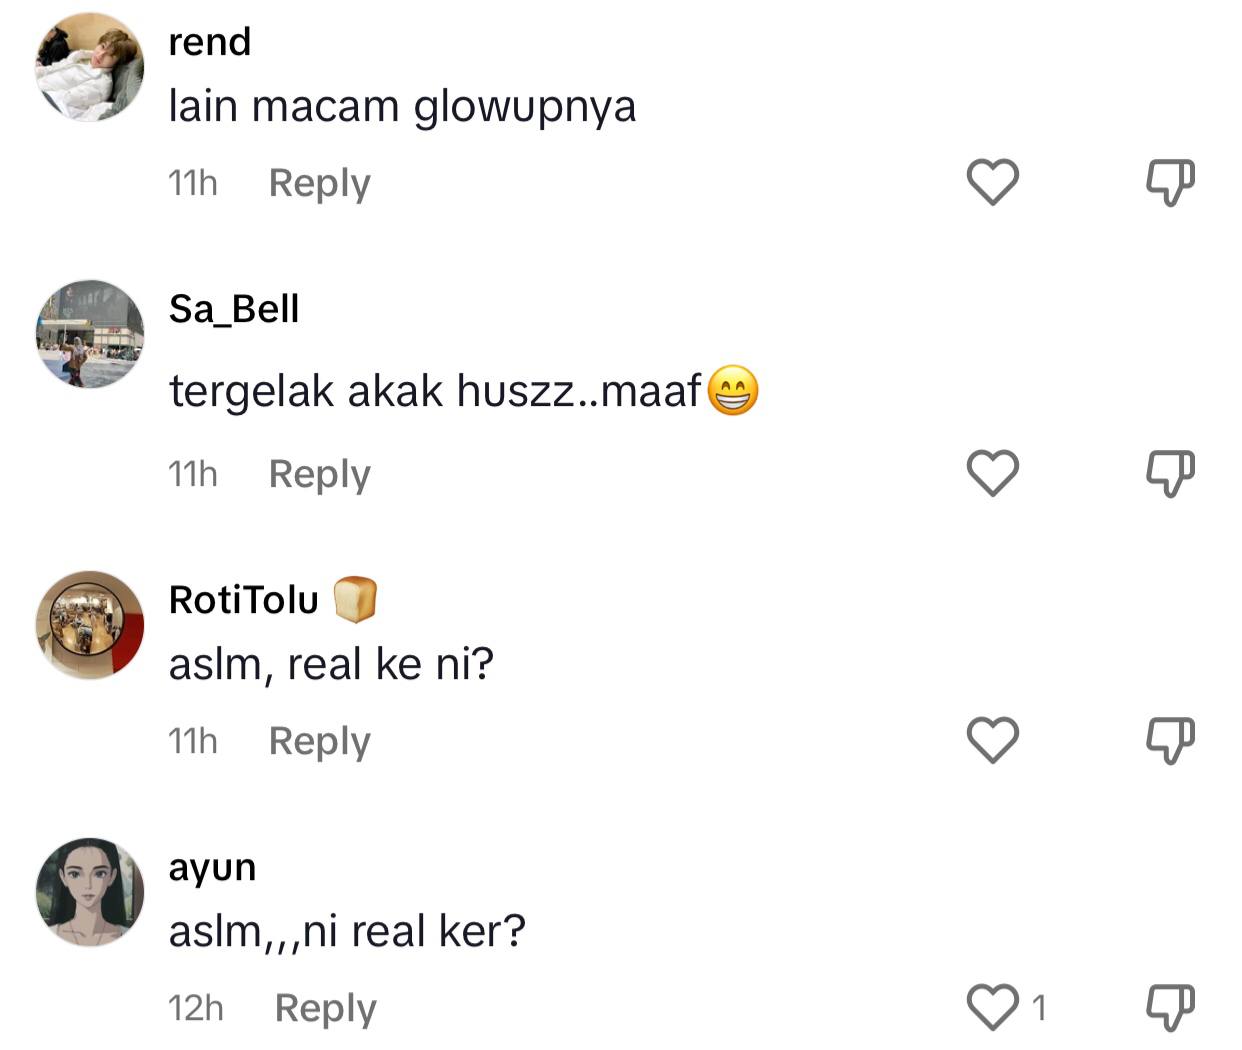Open Sa_Bell's profile picture
The height and width of the screenshot is (1050, 1242).
pyautogui.click(x=90, y=334)
